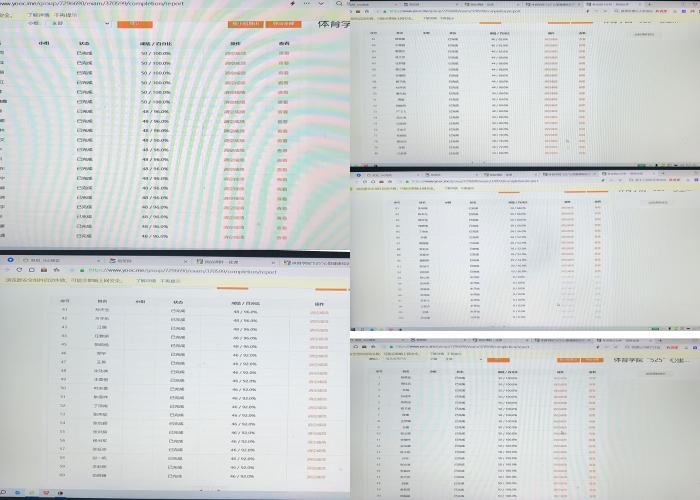The height and width of the screenshot is (500, 700).
Task: Click the operation link in row 41, bottom-left table
Action: point(319,312)
